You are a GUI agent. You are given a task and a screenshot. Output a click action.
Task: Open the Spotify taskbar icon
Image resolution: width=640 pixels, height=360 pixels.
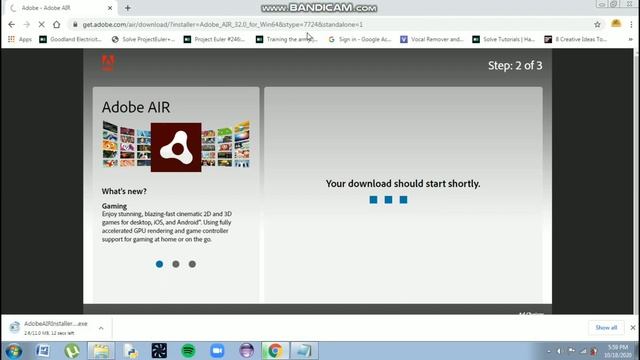coord(188,351)
